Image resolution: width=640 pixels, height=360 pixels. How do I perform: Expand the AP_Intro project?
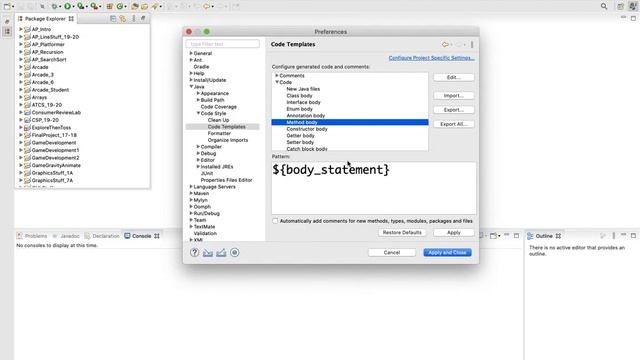[21, 29]
